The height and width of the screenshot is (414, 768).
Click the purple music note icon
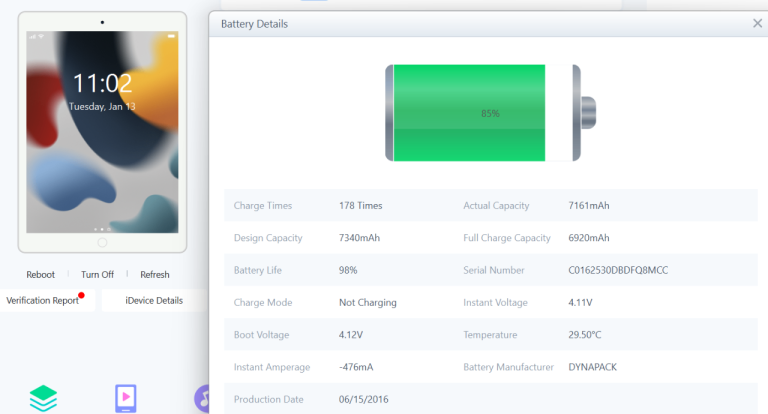(204, 399)
